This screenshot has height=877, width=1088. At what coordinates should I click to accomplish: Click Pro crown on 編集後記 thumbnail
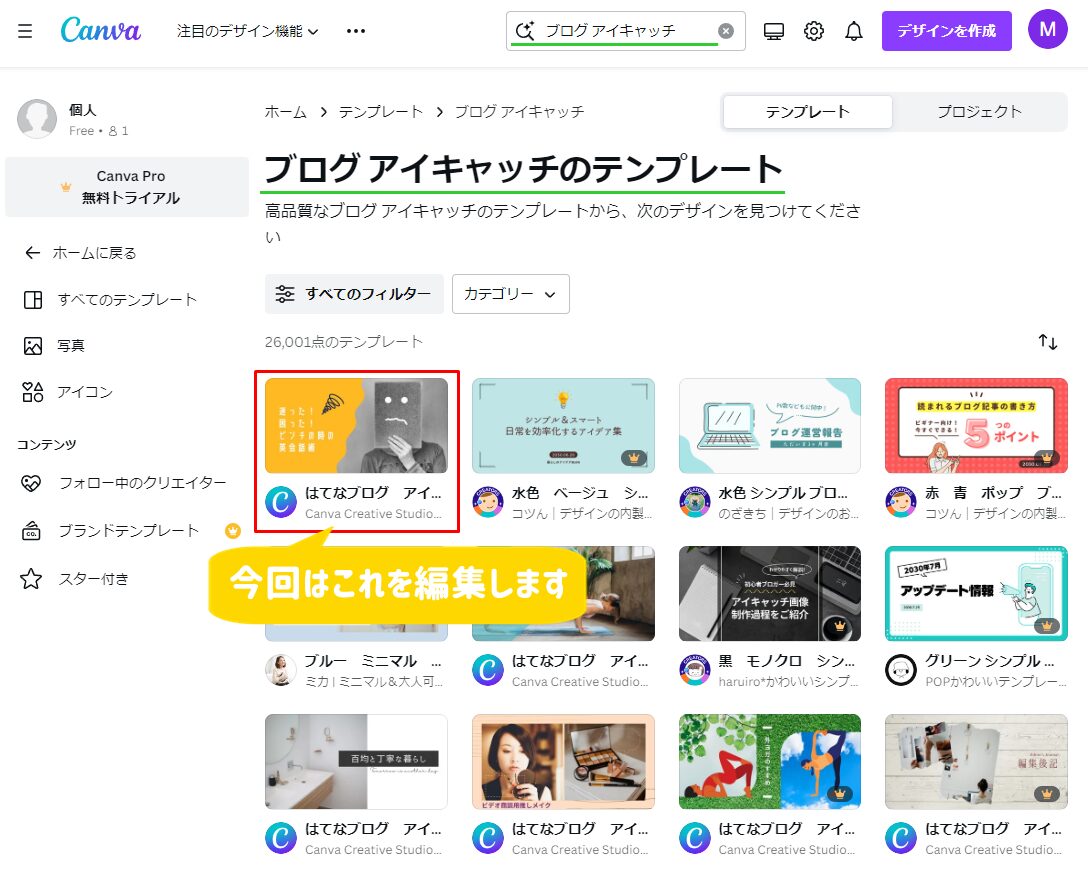1047,794
